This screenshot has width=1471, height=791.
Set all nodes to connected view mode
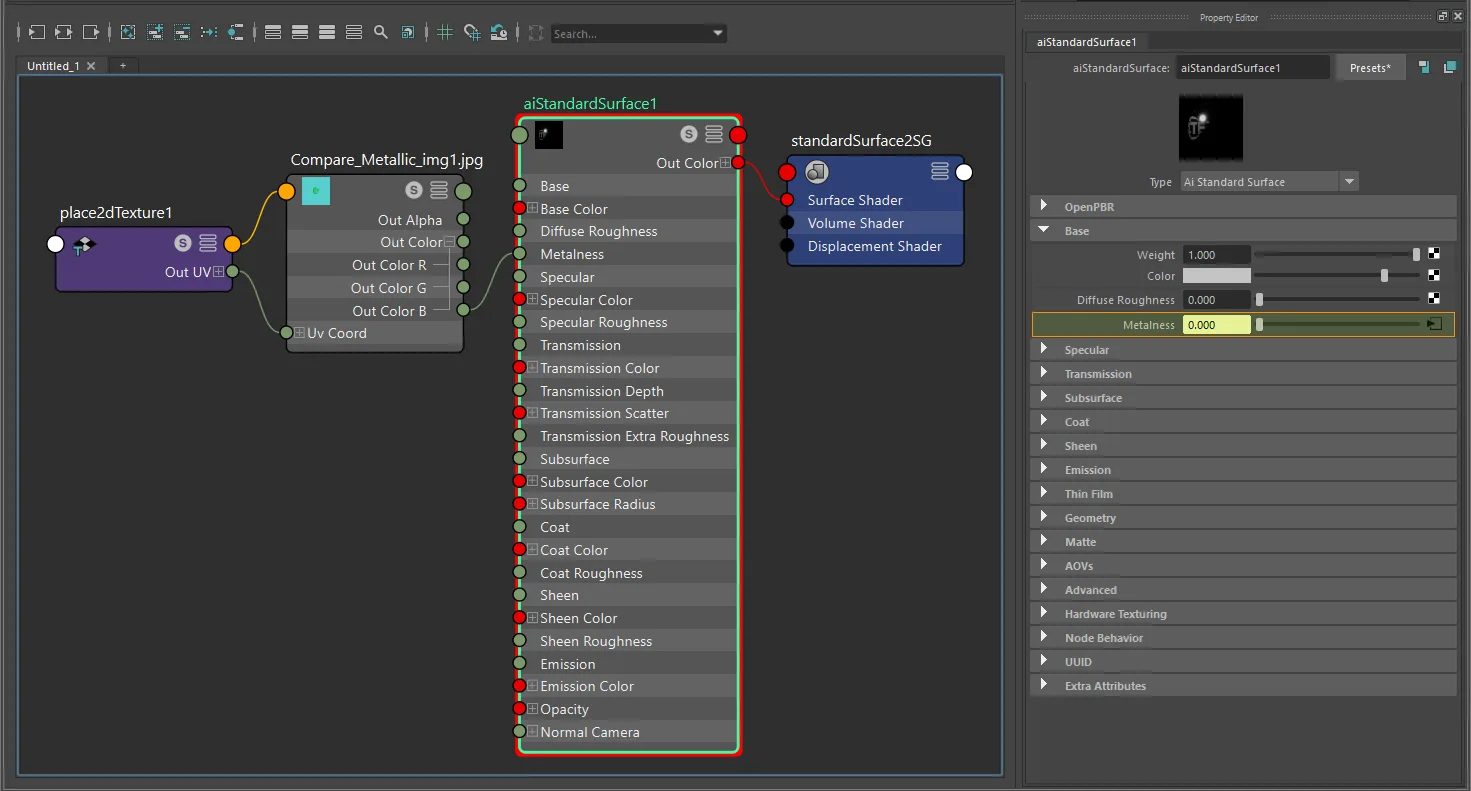click(x=300, y=33)
